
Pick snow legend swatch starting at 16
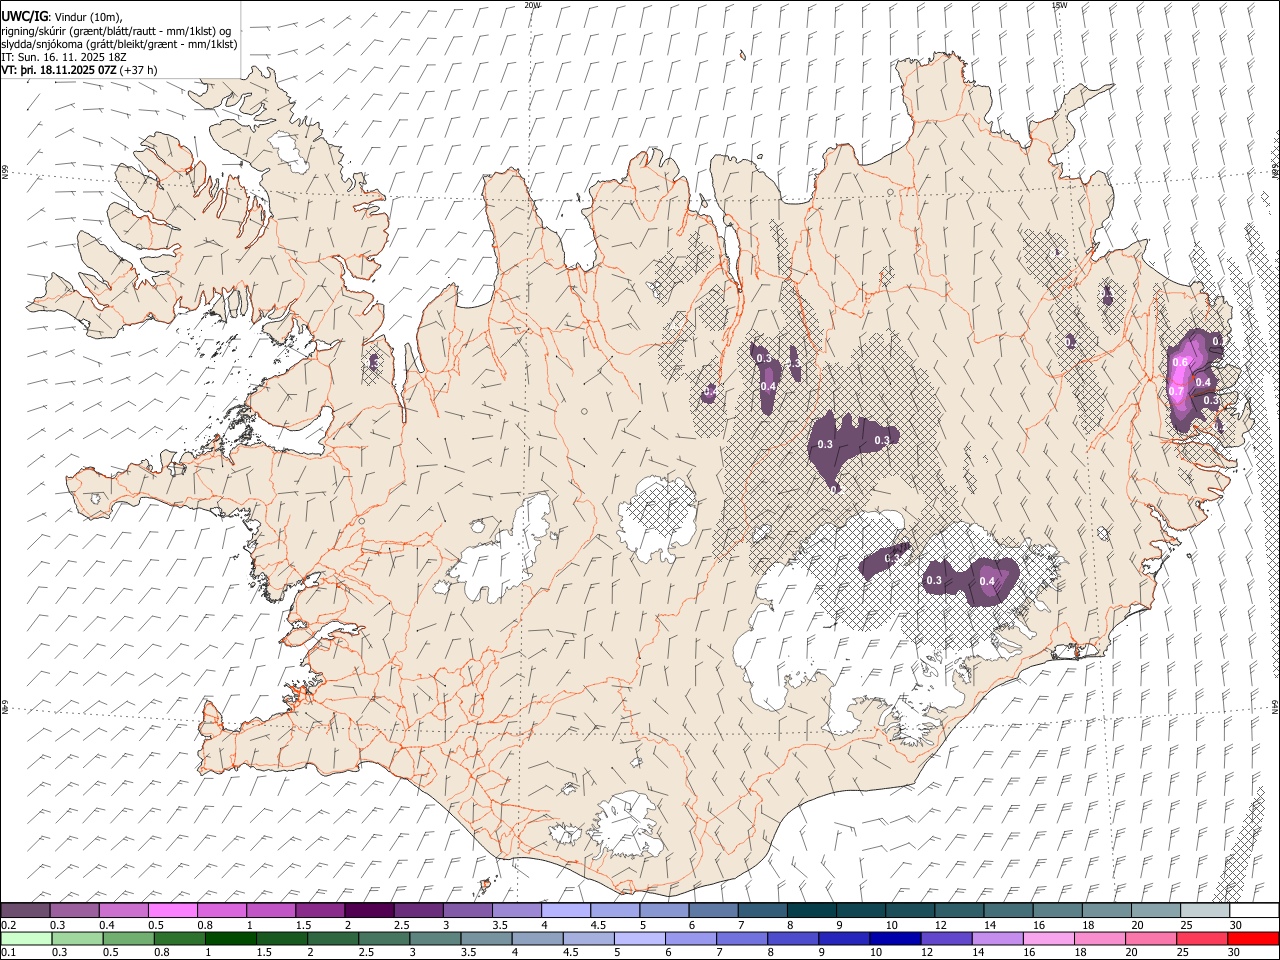(x=1057, y=911)
